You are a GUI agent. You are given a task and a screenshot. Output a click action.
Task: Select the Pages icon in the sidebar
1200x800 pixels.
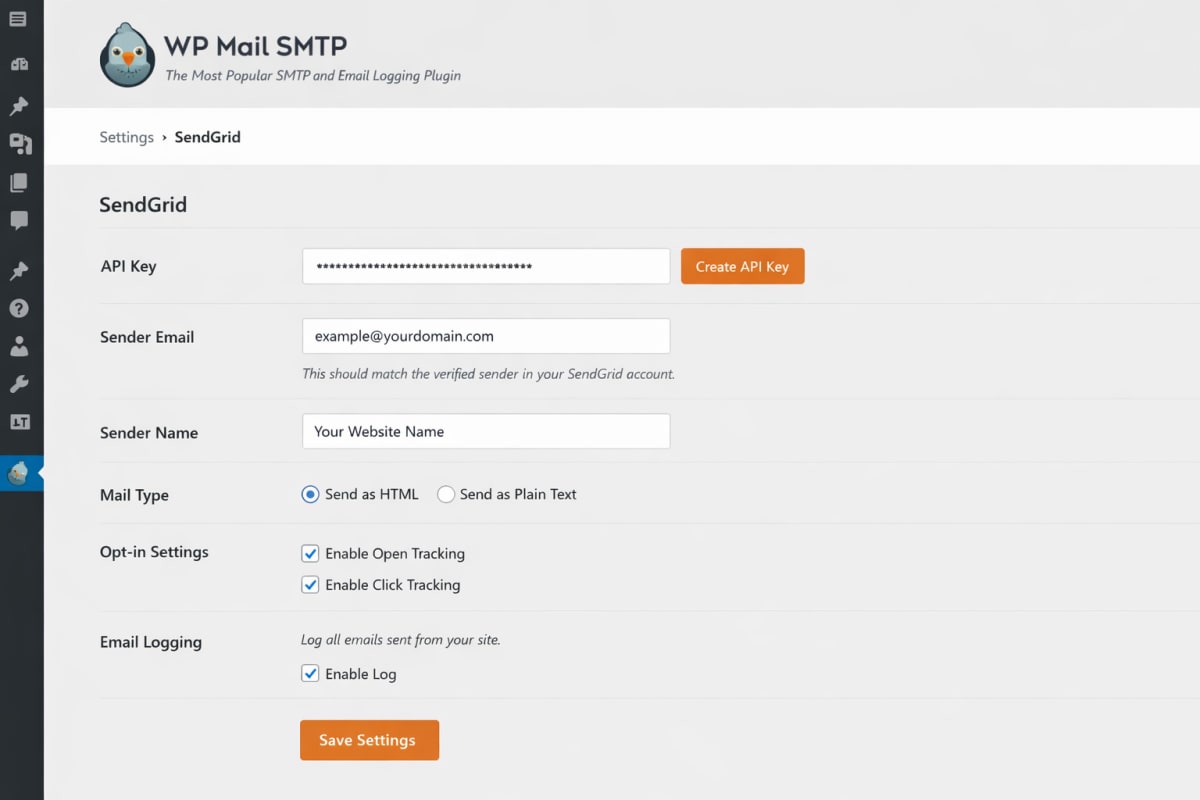click(21, 182)
